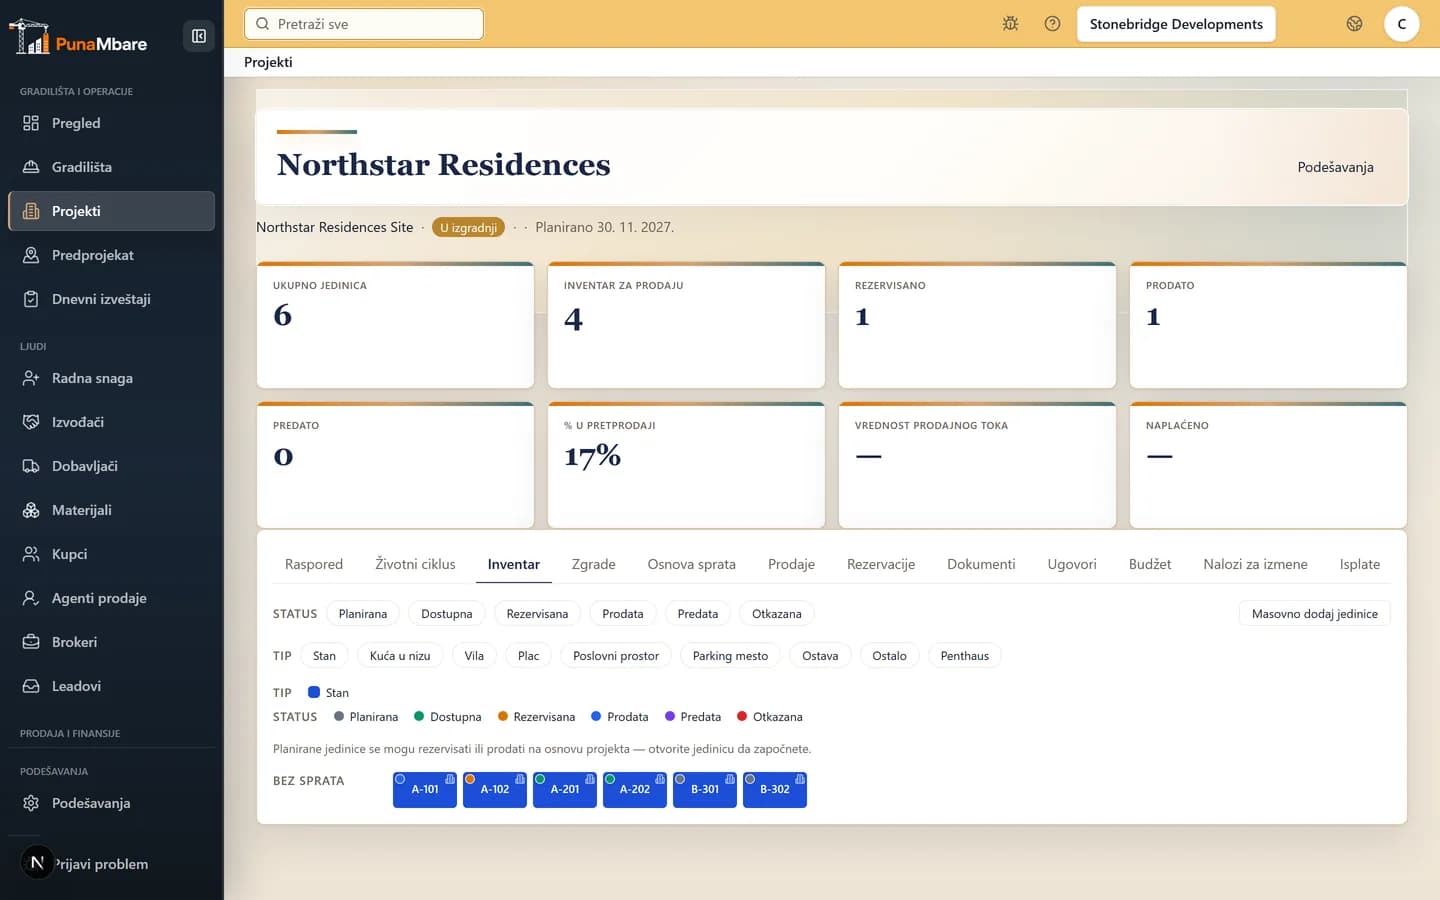Toggle Predata status filter chip
1440x900 pixels.
tap(698, 614)
